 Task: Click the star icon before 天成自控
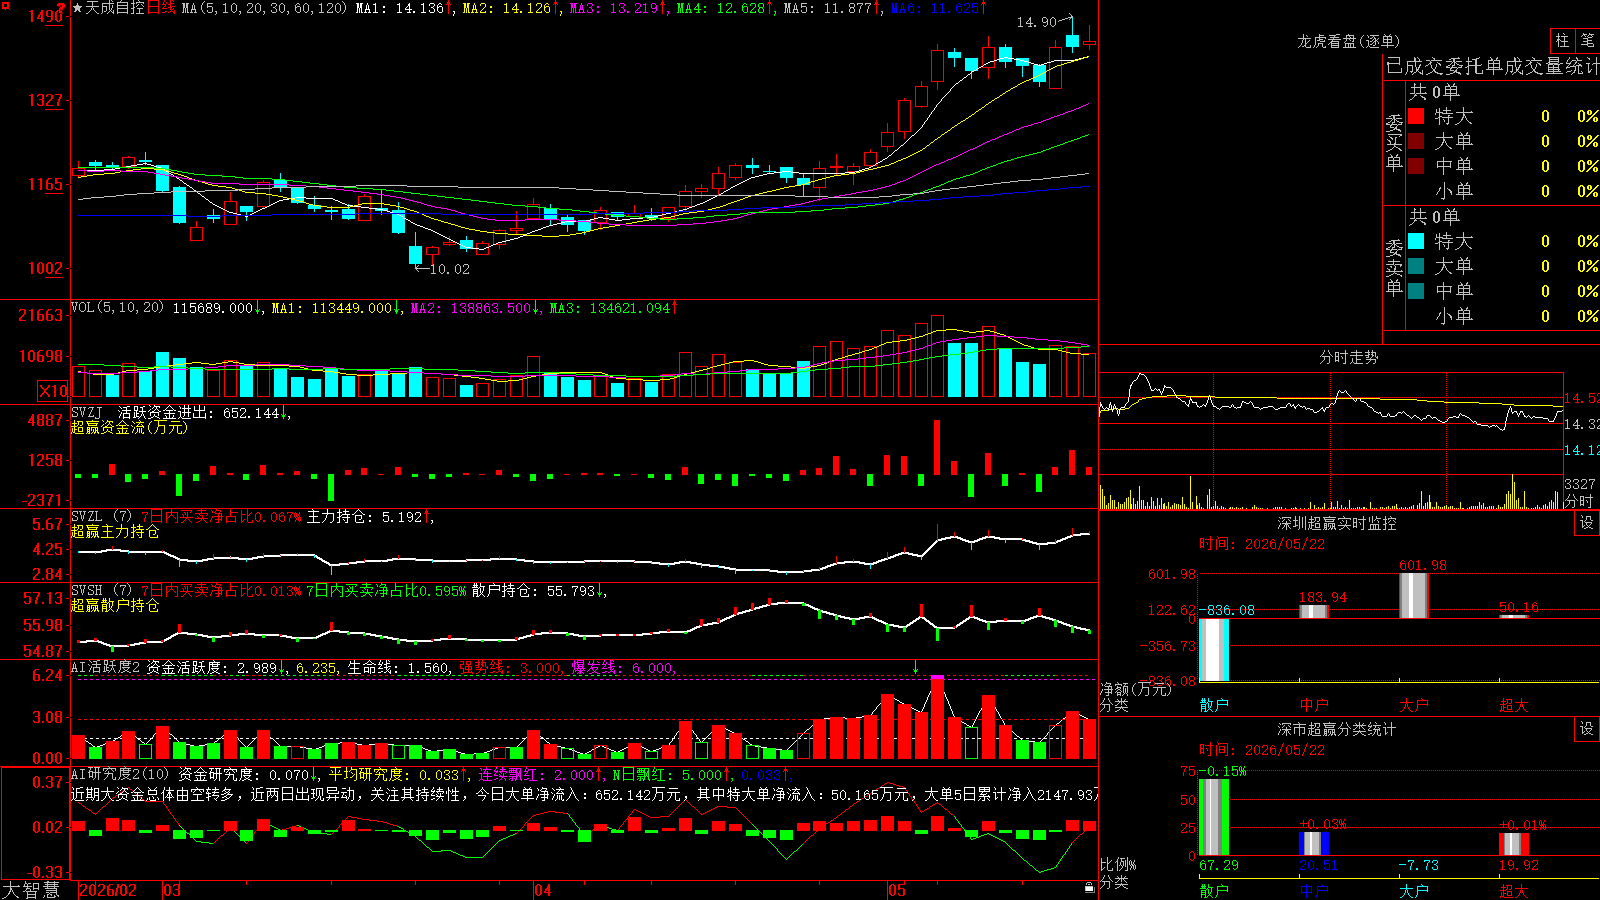(78, 8)
